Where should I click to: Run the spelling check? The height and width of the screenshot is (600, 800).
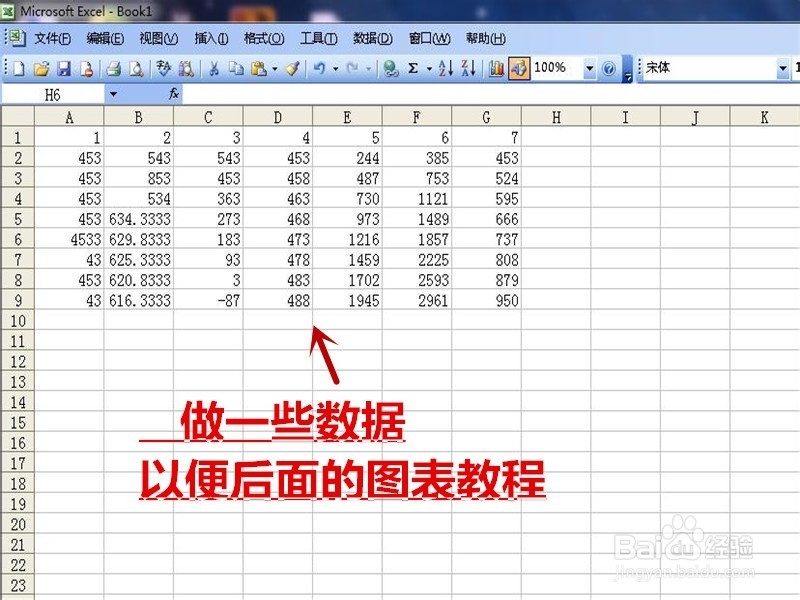click(x=165, y=68)
